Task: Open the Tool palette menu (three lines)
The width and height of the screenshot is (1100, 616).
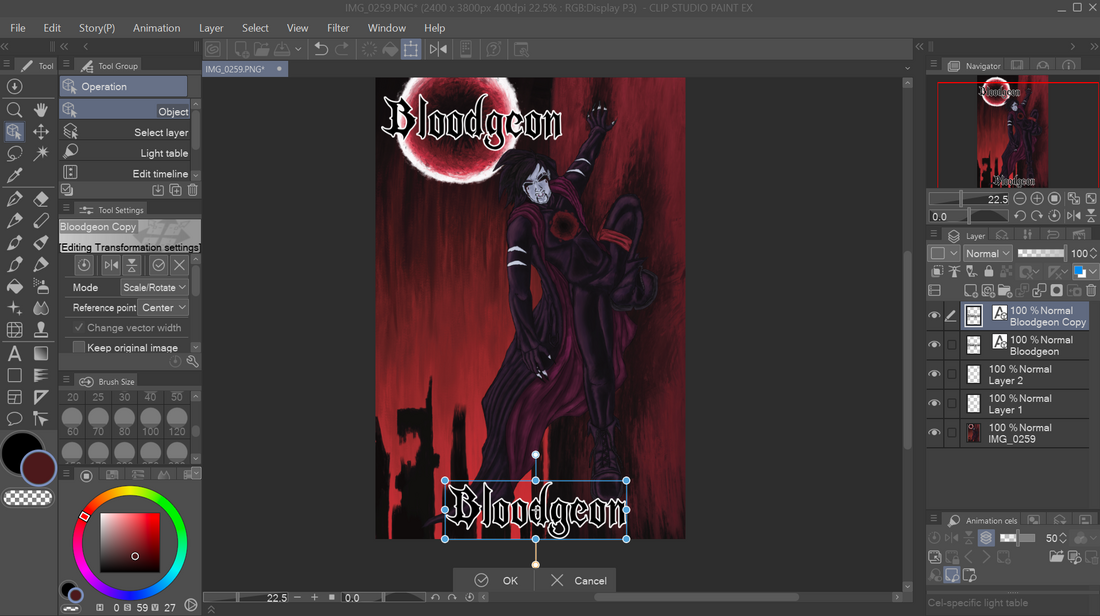Action: click(6, 65)
